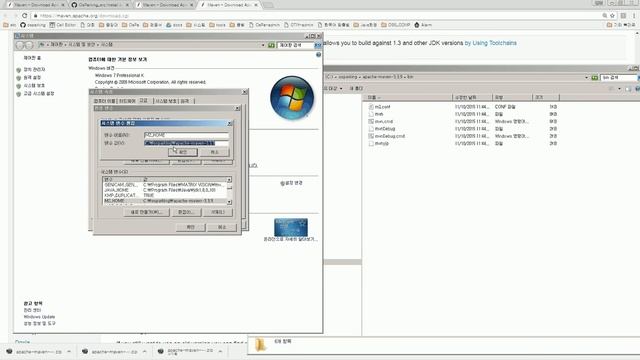640x360 pixels.
Task: Click the highlighted variable value field
Action: pyautogui.click(x=186, y=143)
